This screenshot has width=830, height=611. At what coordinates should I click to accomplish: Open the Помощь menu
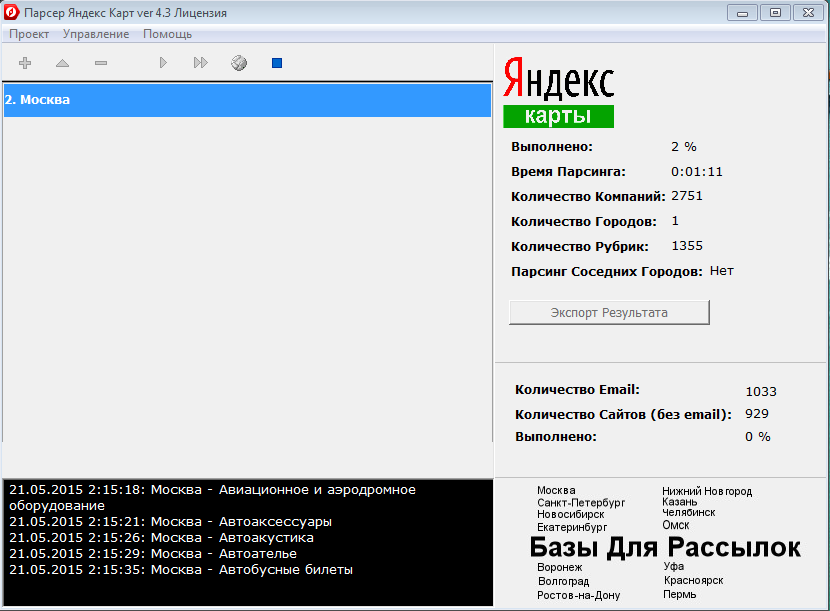pos(167,34)
